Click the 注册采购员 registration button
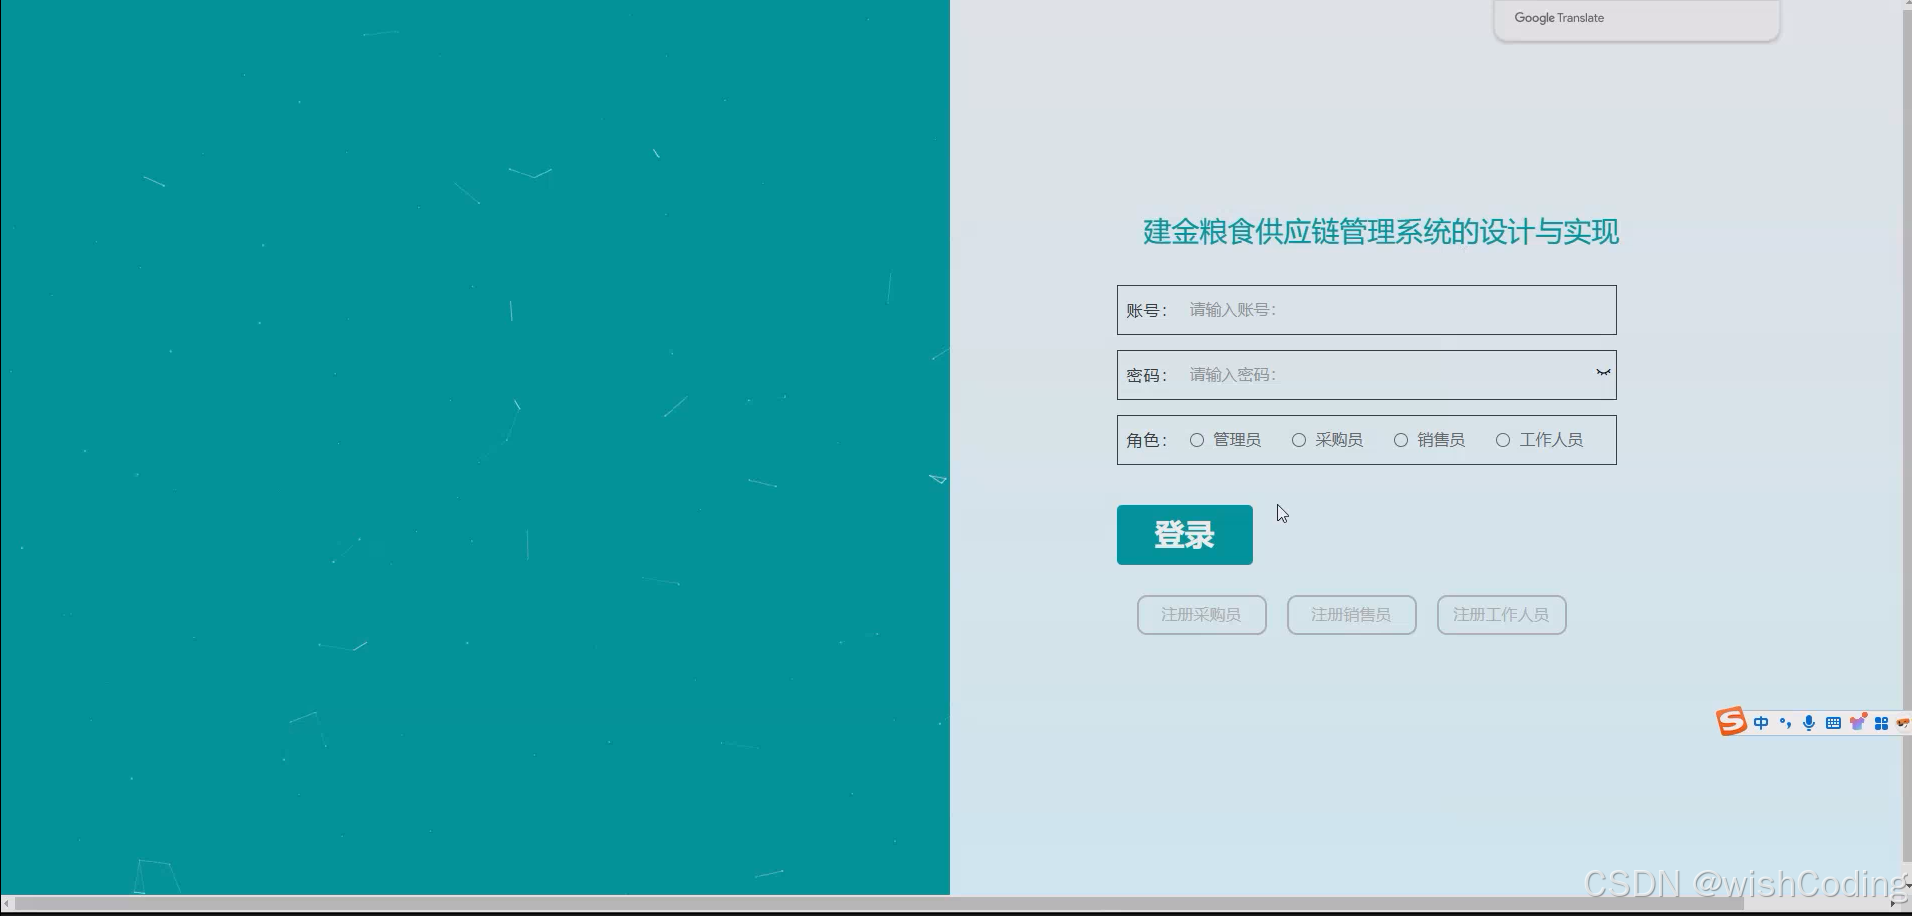This screenshot has height=916, width=1912. tap(1200, 614)
